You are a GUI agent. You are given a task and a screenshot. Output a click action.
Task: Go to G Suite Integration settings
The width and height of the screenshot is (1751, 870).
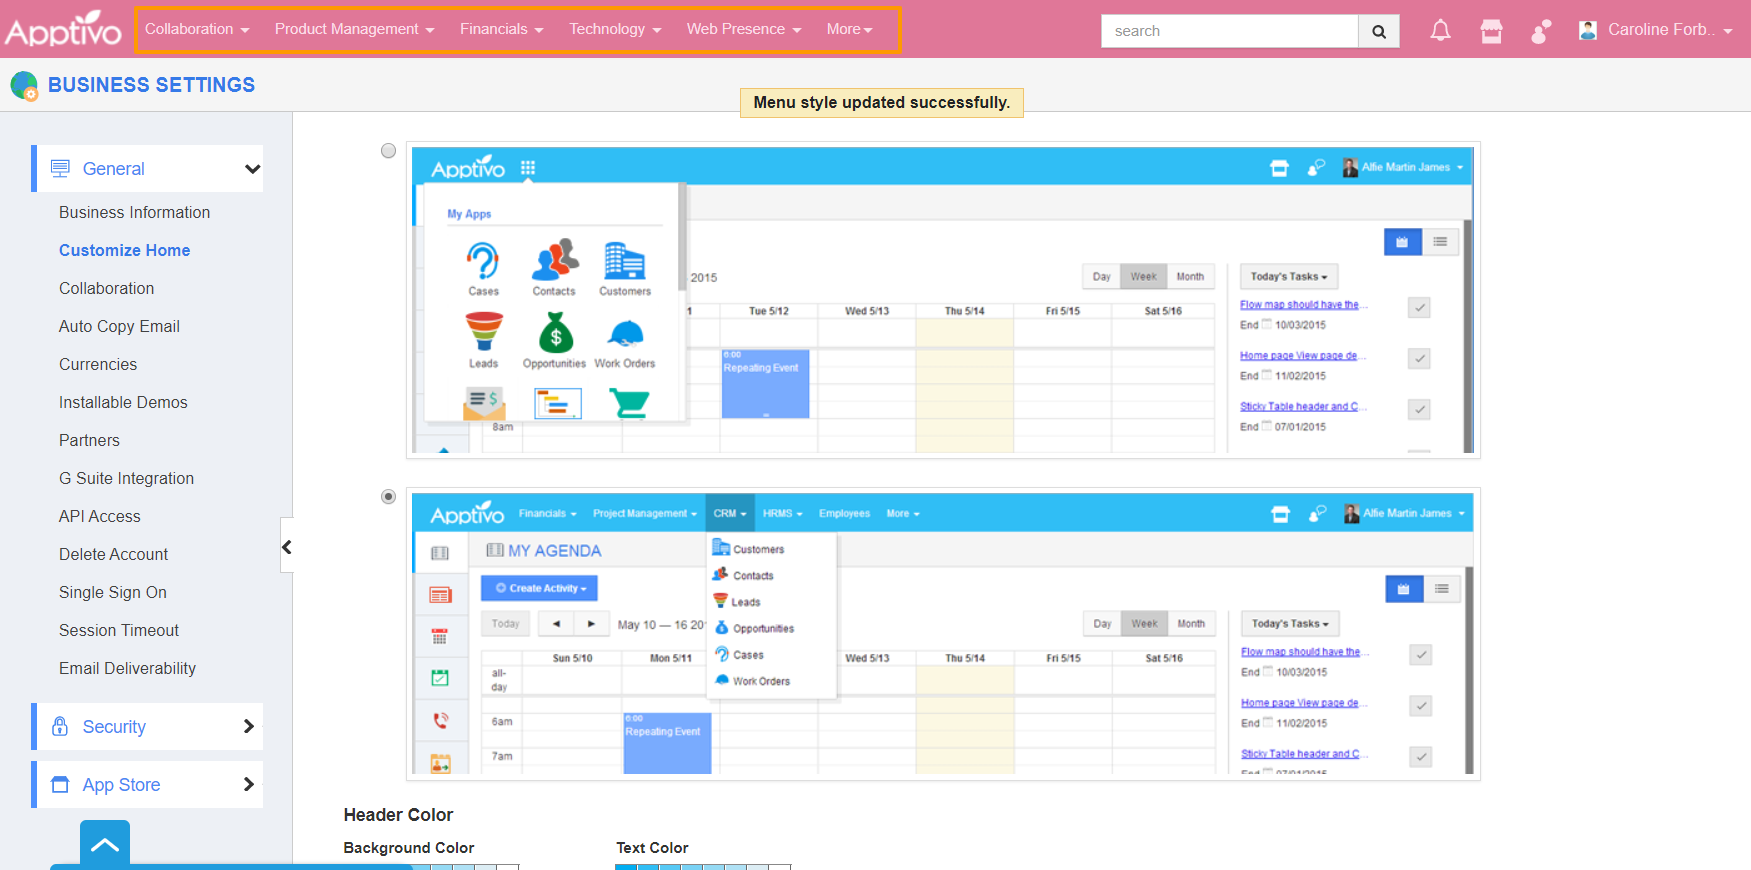click(x=126, y=478)
